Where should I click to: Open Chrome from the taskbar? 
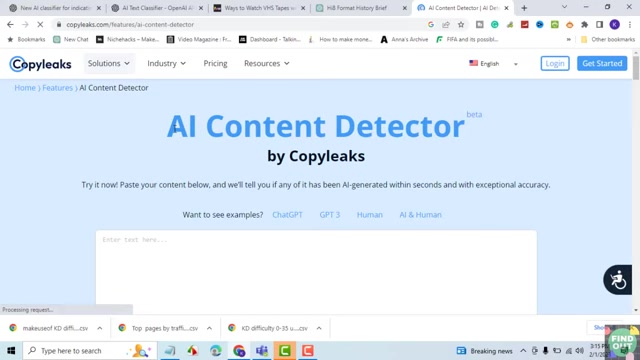tap(239, 351)
